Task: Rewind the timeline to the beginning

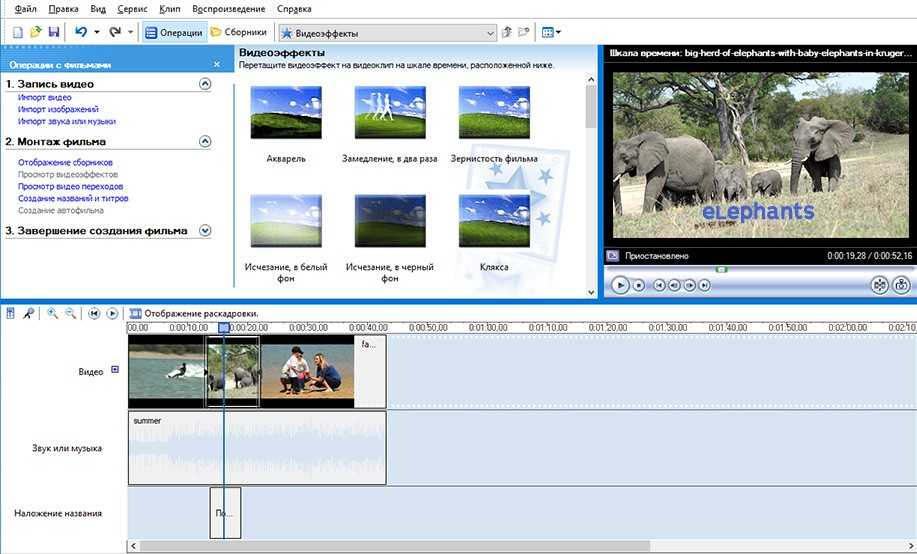Action: tap(94, 314)
